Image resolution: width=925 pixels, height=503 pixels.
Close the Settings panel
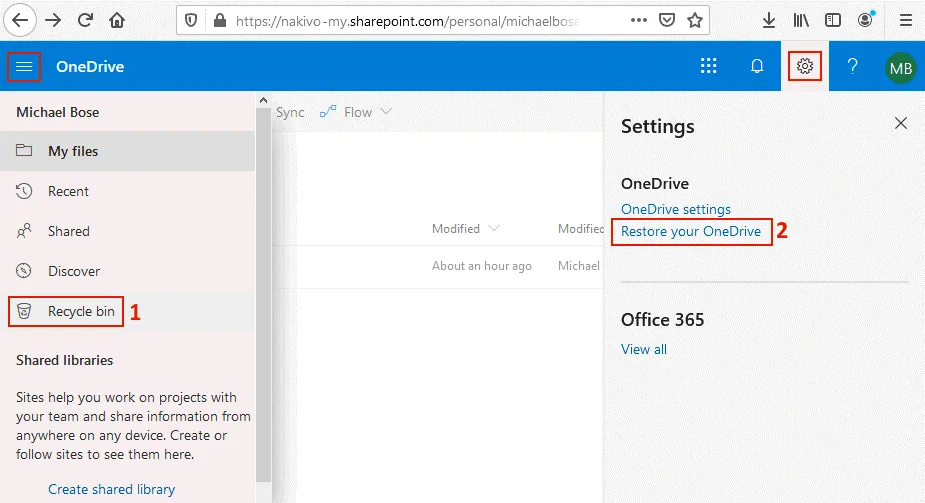point(900,123)
